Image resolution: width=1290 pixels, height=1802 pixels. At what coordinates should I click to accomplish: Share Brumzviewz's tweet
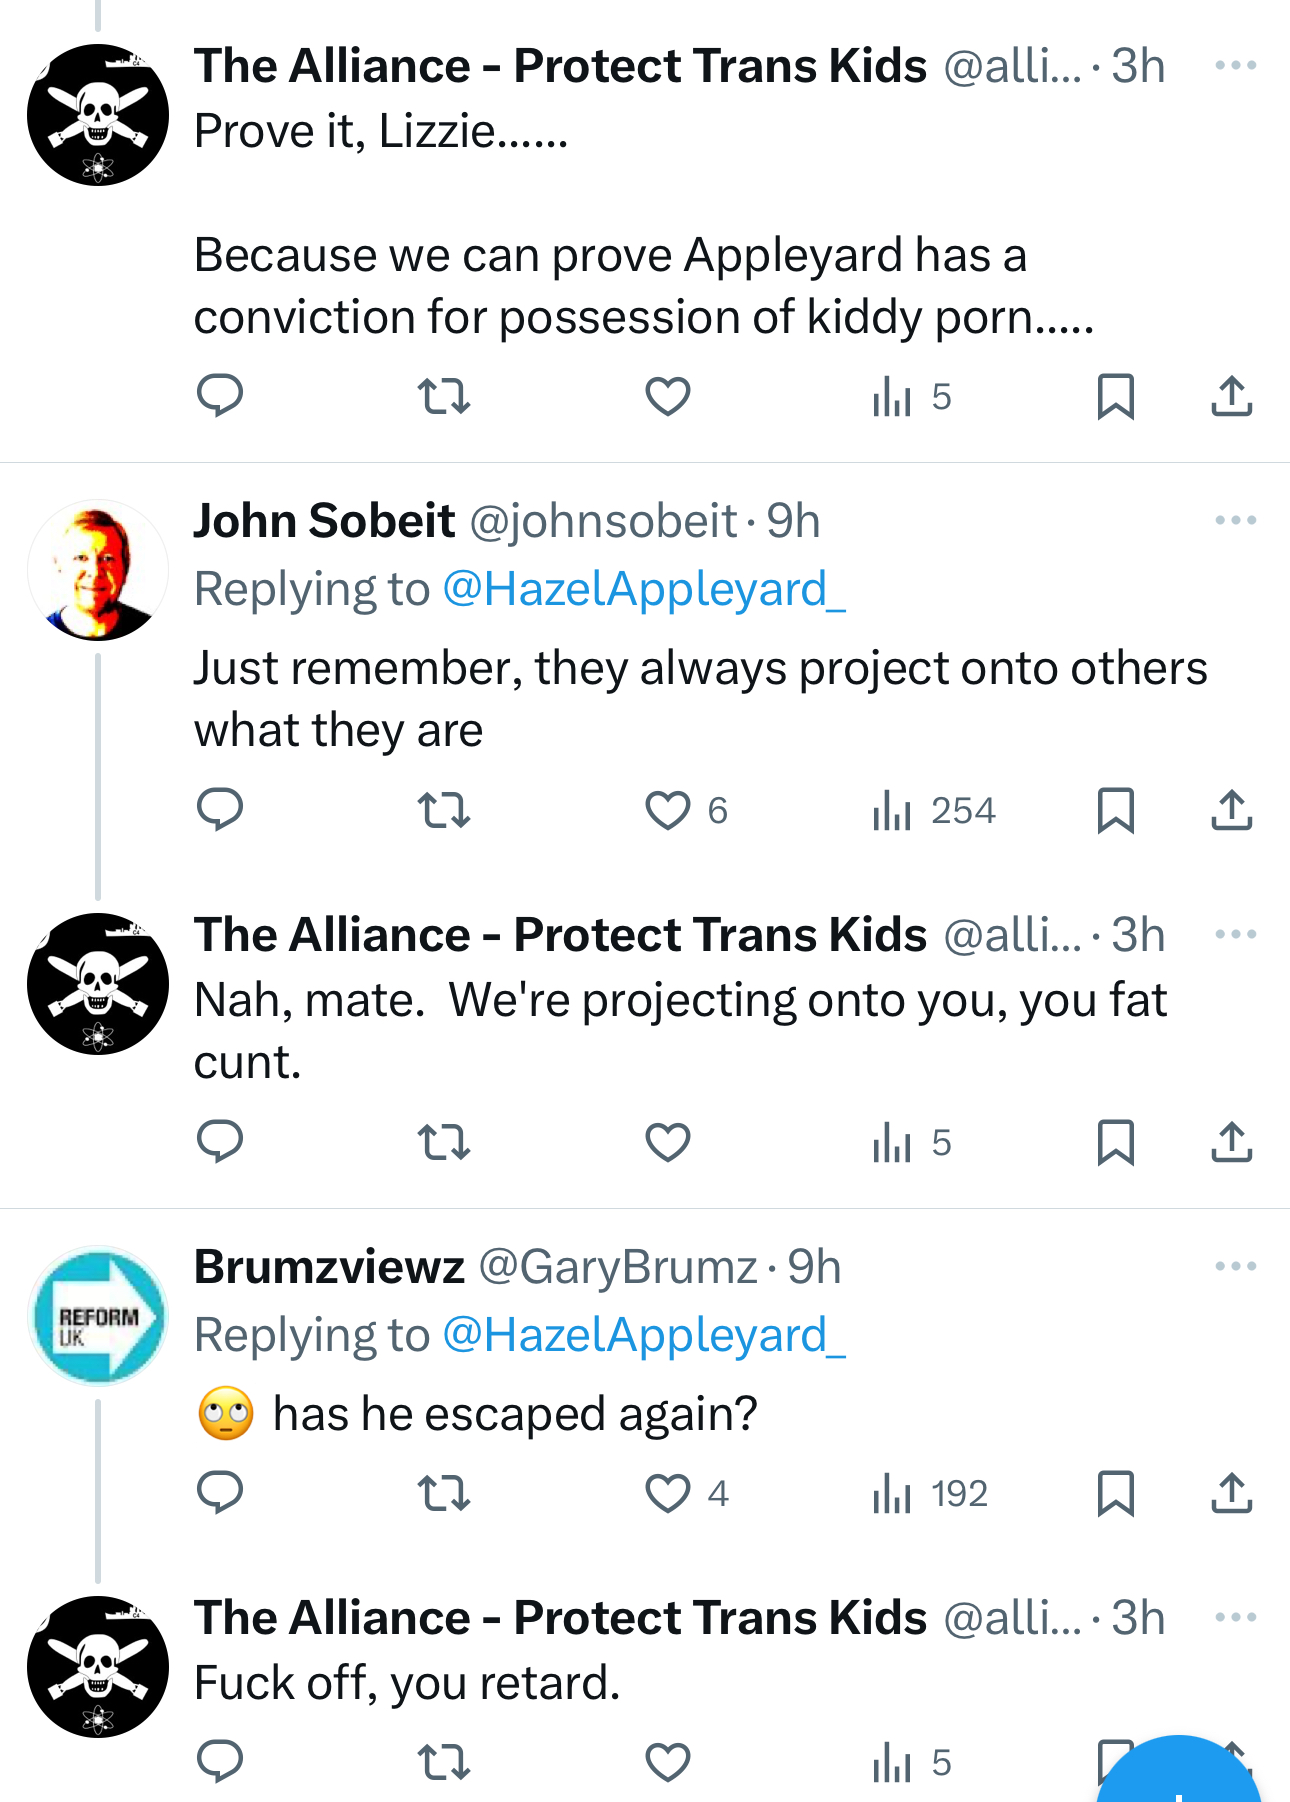pyautogui.click(x=1231, y=1493)
